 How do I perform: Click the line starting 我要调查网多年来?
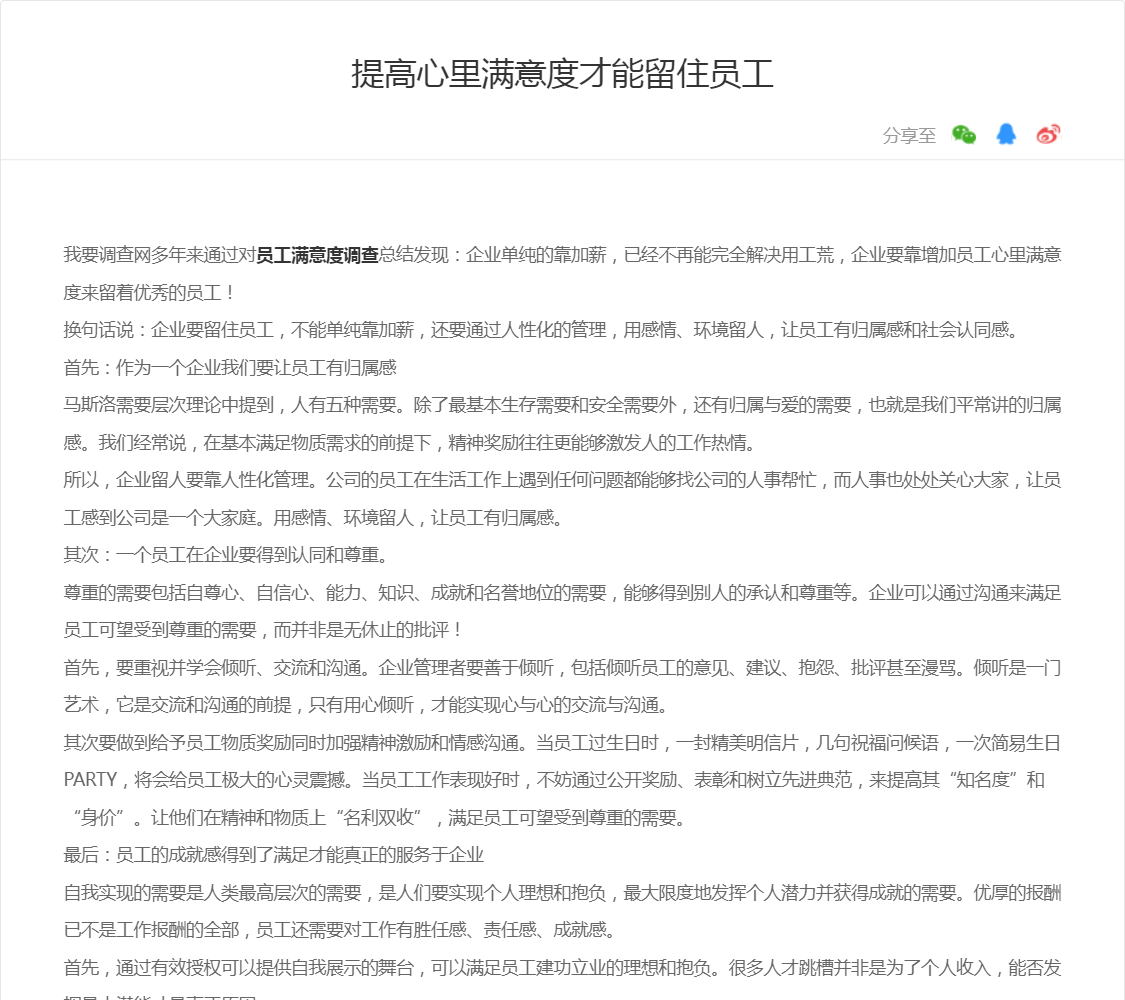click(x=562, y=255)
